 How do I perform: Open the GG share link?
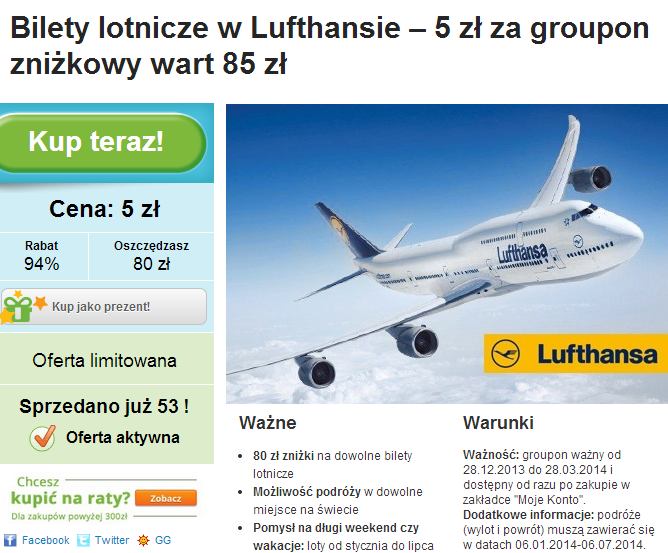[163, 540]
